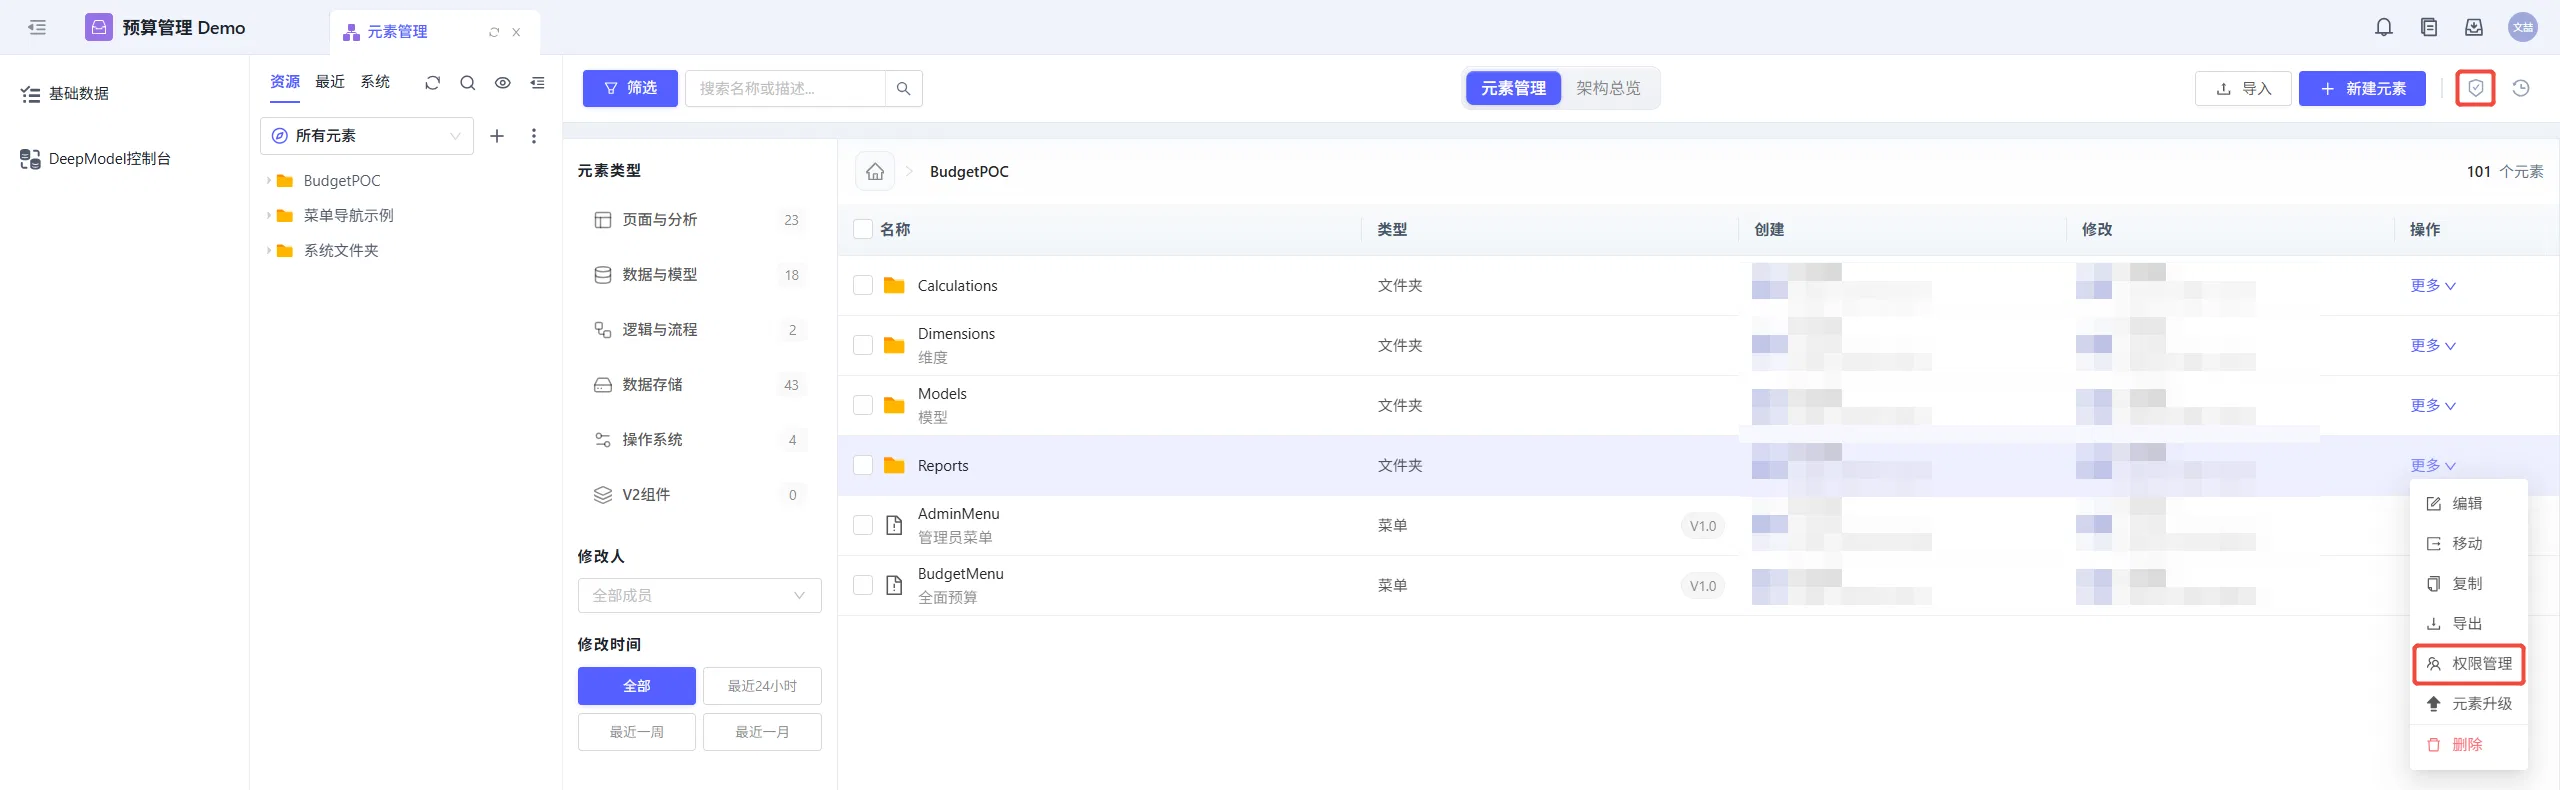This screenshot has width=2560, height=790.
Task: Filter by 最近一月 modified time
Action: [762, 732]
